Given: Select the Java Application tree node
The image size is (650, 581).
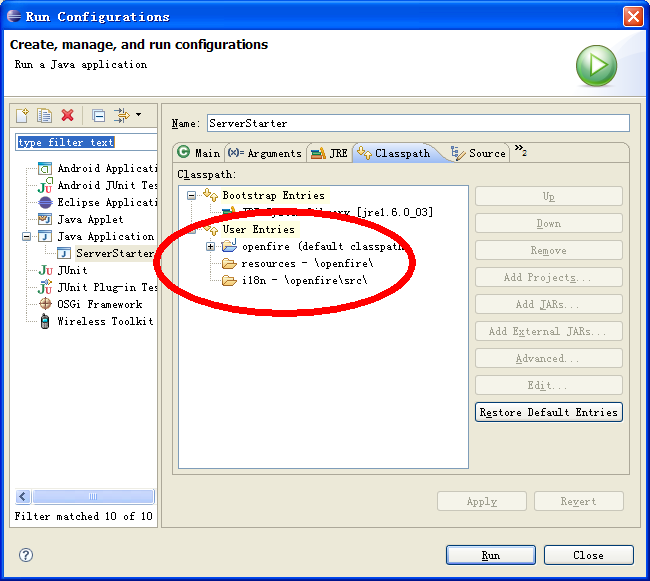Looking at the screenshot, I should [105, 236].
